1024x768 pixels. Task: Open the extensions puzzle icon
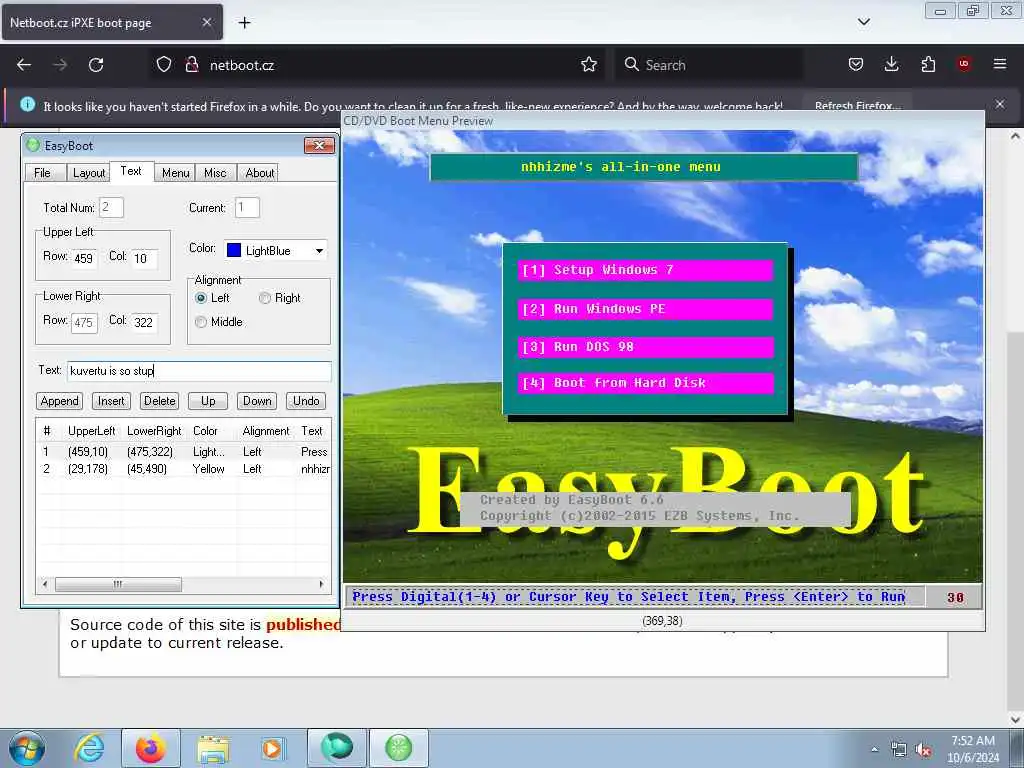928,65
